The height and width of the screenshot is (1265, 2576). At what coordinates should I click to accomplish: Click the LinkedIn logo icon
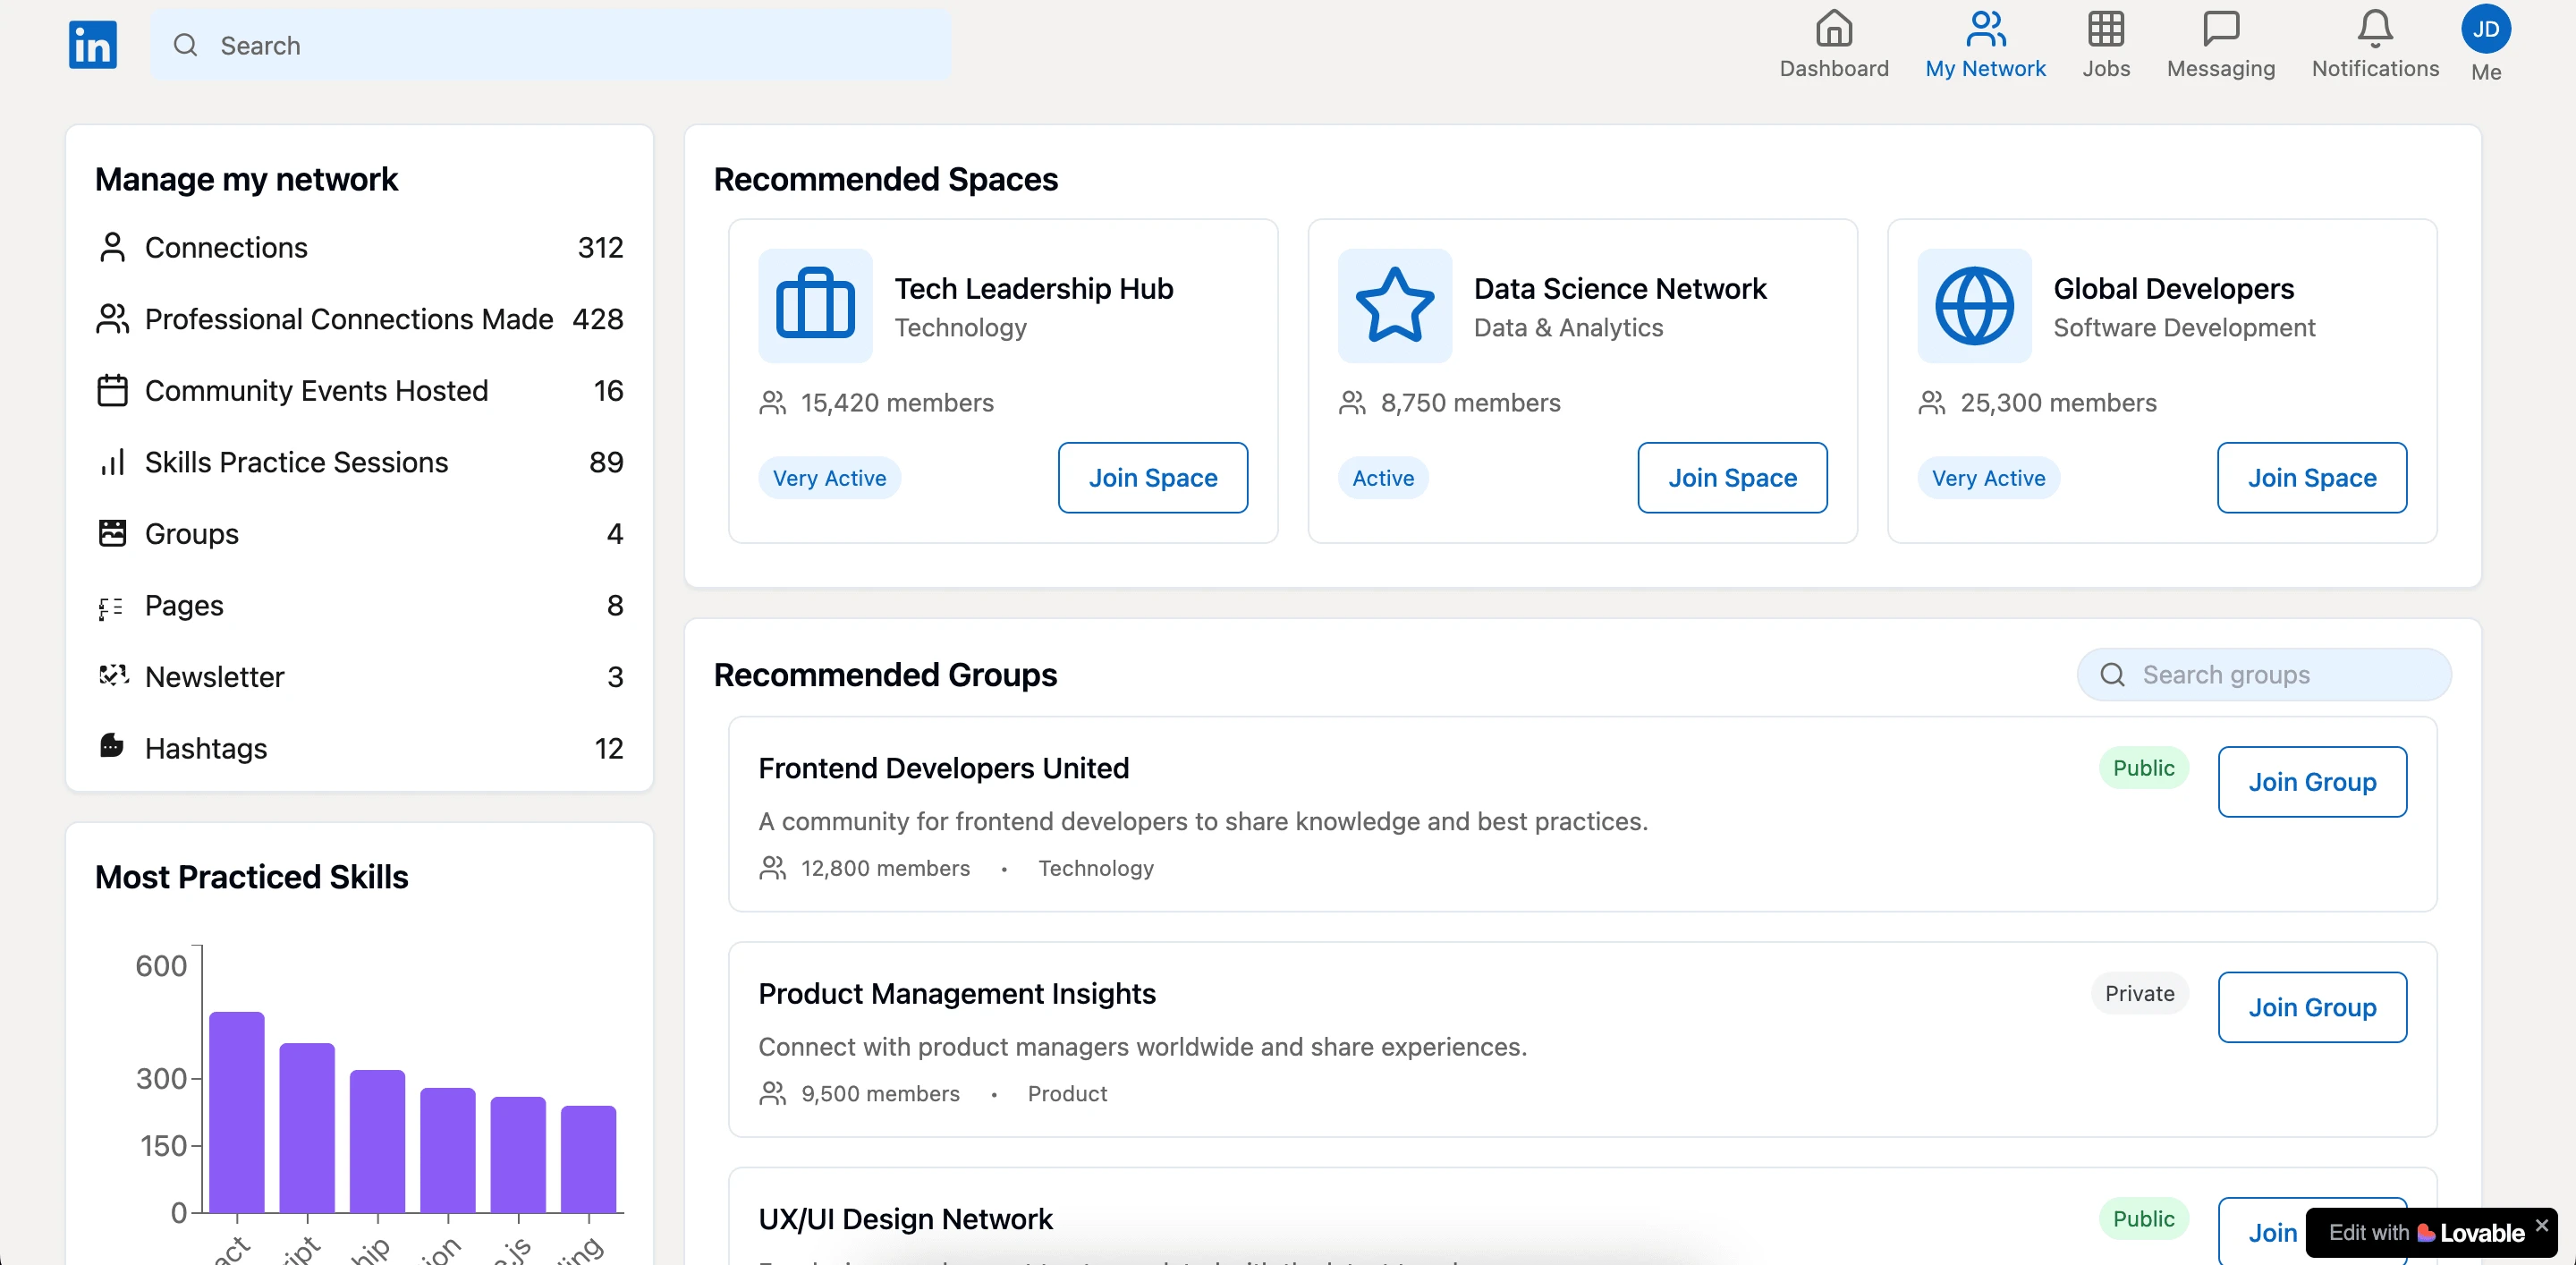(92, 45)
